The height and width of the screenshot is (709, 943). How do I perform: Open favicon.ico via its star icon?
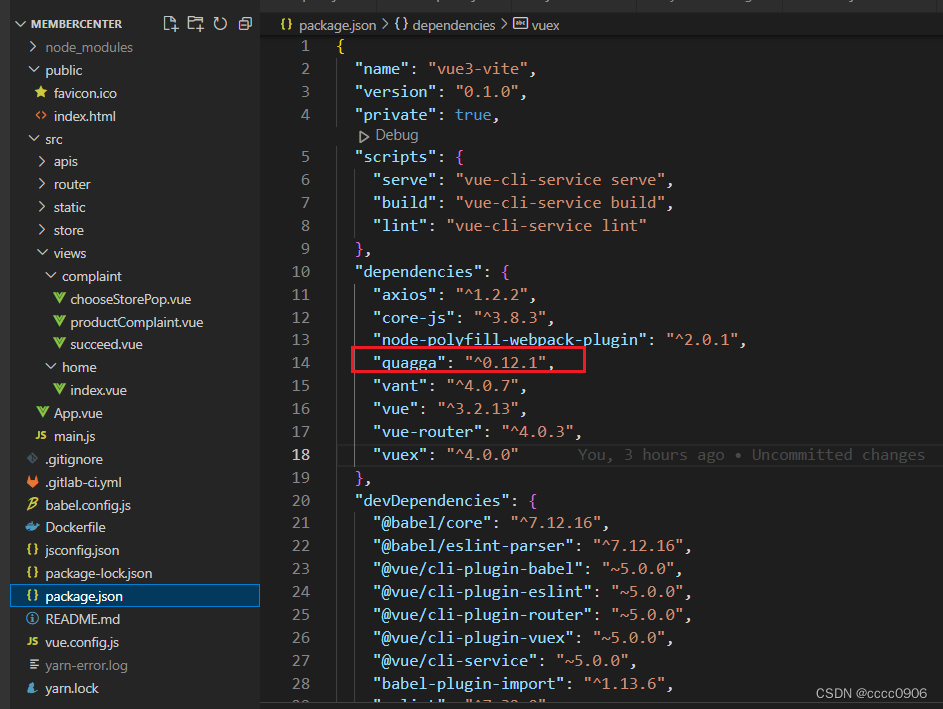(40, 92)
